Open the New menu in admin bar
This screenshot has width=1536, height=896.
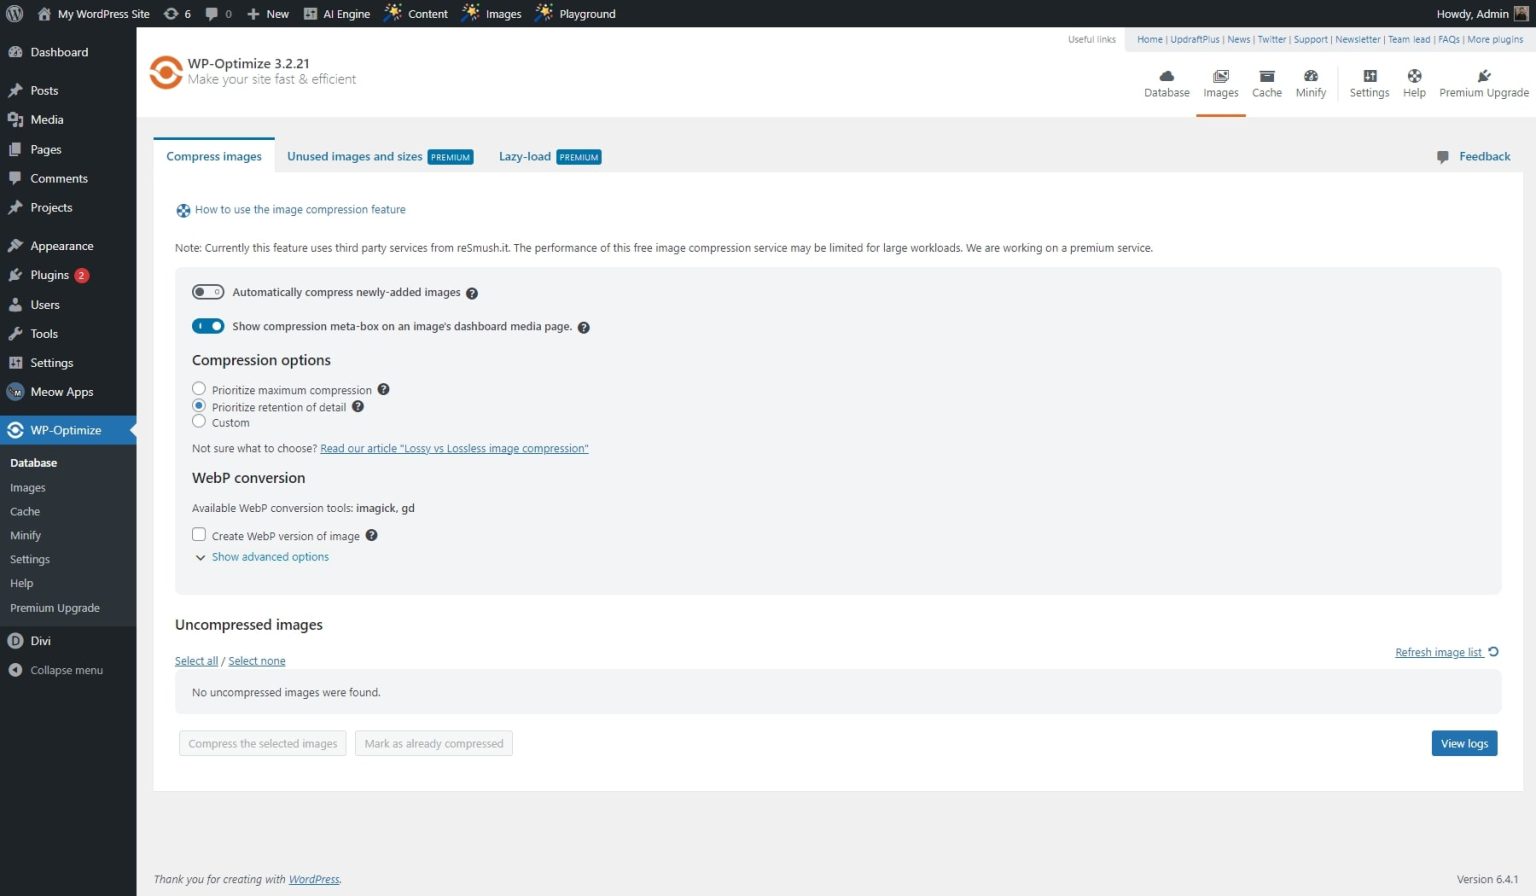268,13
